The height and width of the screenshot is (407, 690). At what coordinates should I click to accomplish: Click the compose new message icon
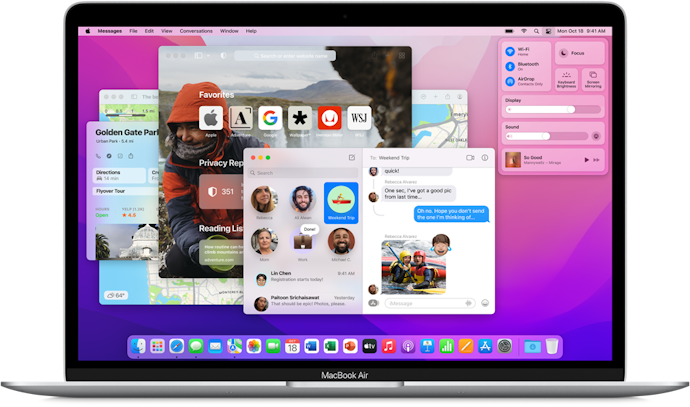pyautogui.click(x=352, y=158)
